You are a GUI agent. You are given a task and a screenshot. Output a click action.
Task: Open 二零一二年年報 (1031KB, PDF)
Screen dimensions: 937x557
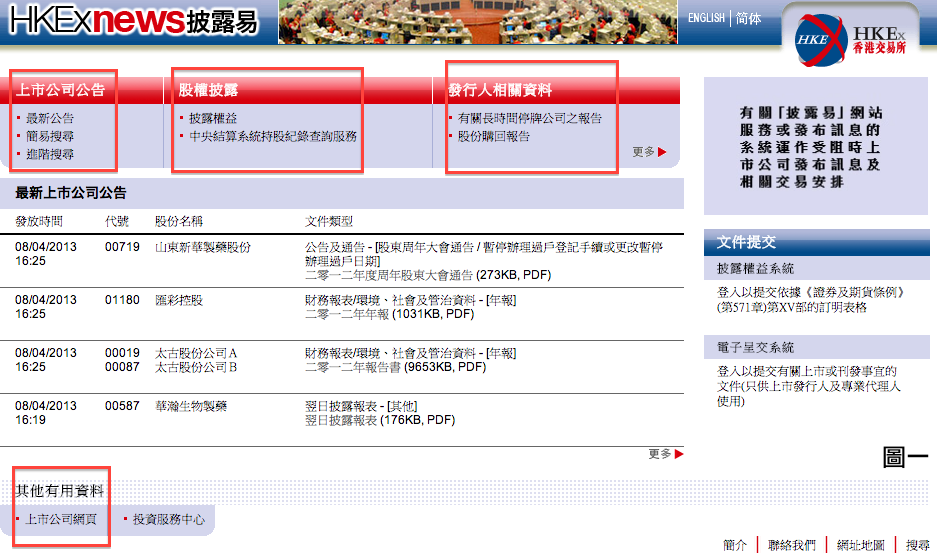[389, 314]
